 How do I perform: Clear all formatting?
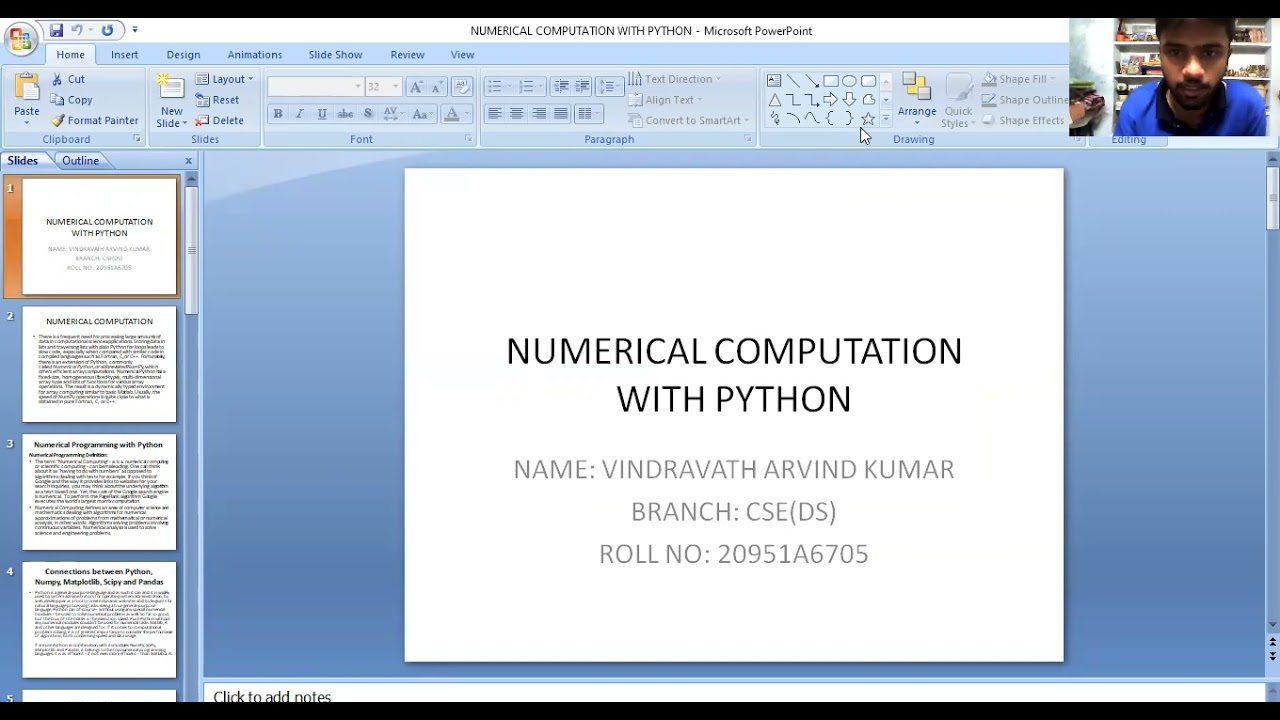[x=462, y=87]
